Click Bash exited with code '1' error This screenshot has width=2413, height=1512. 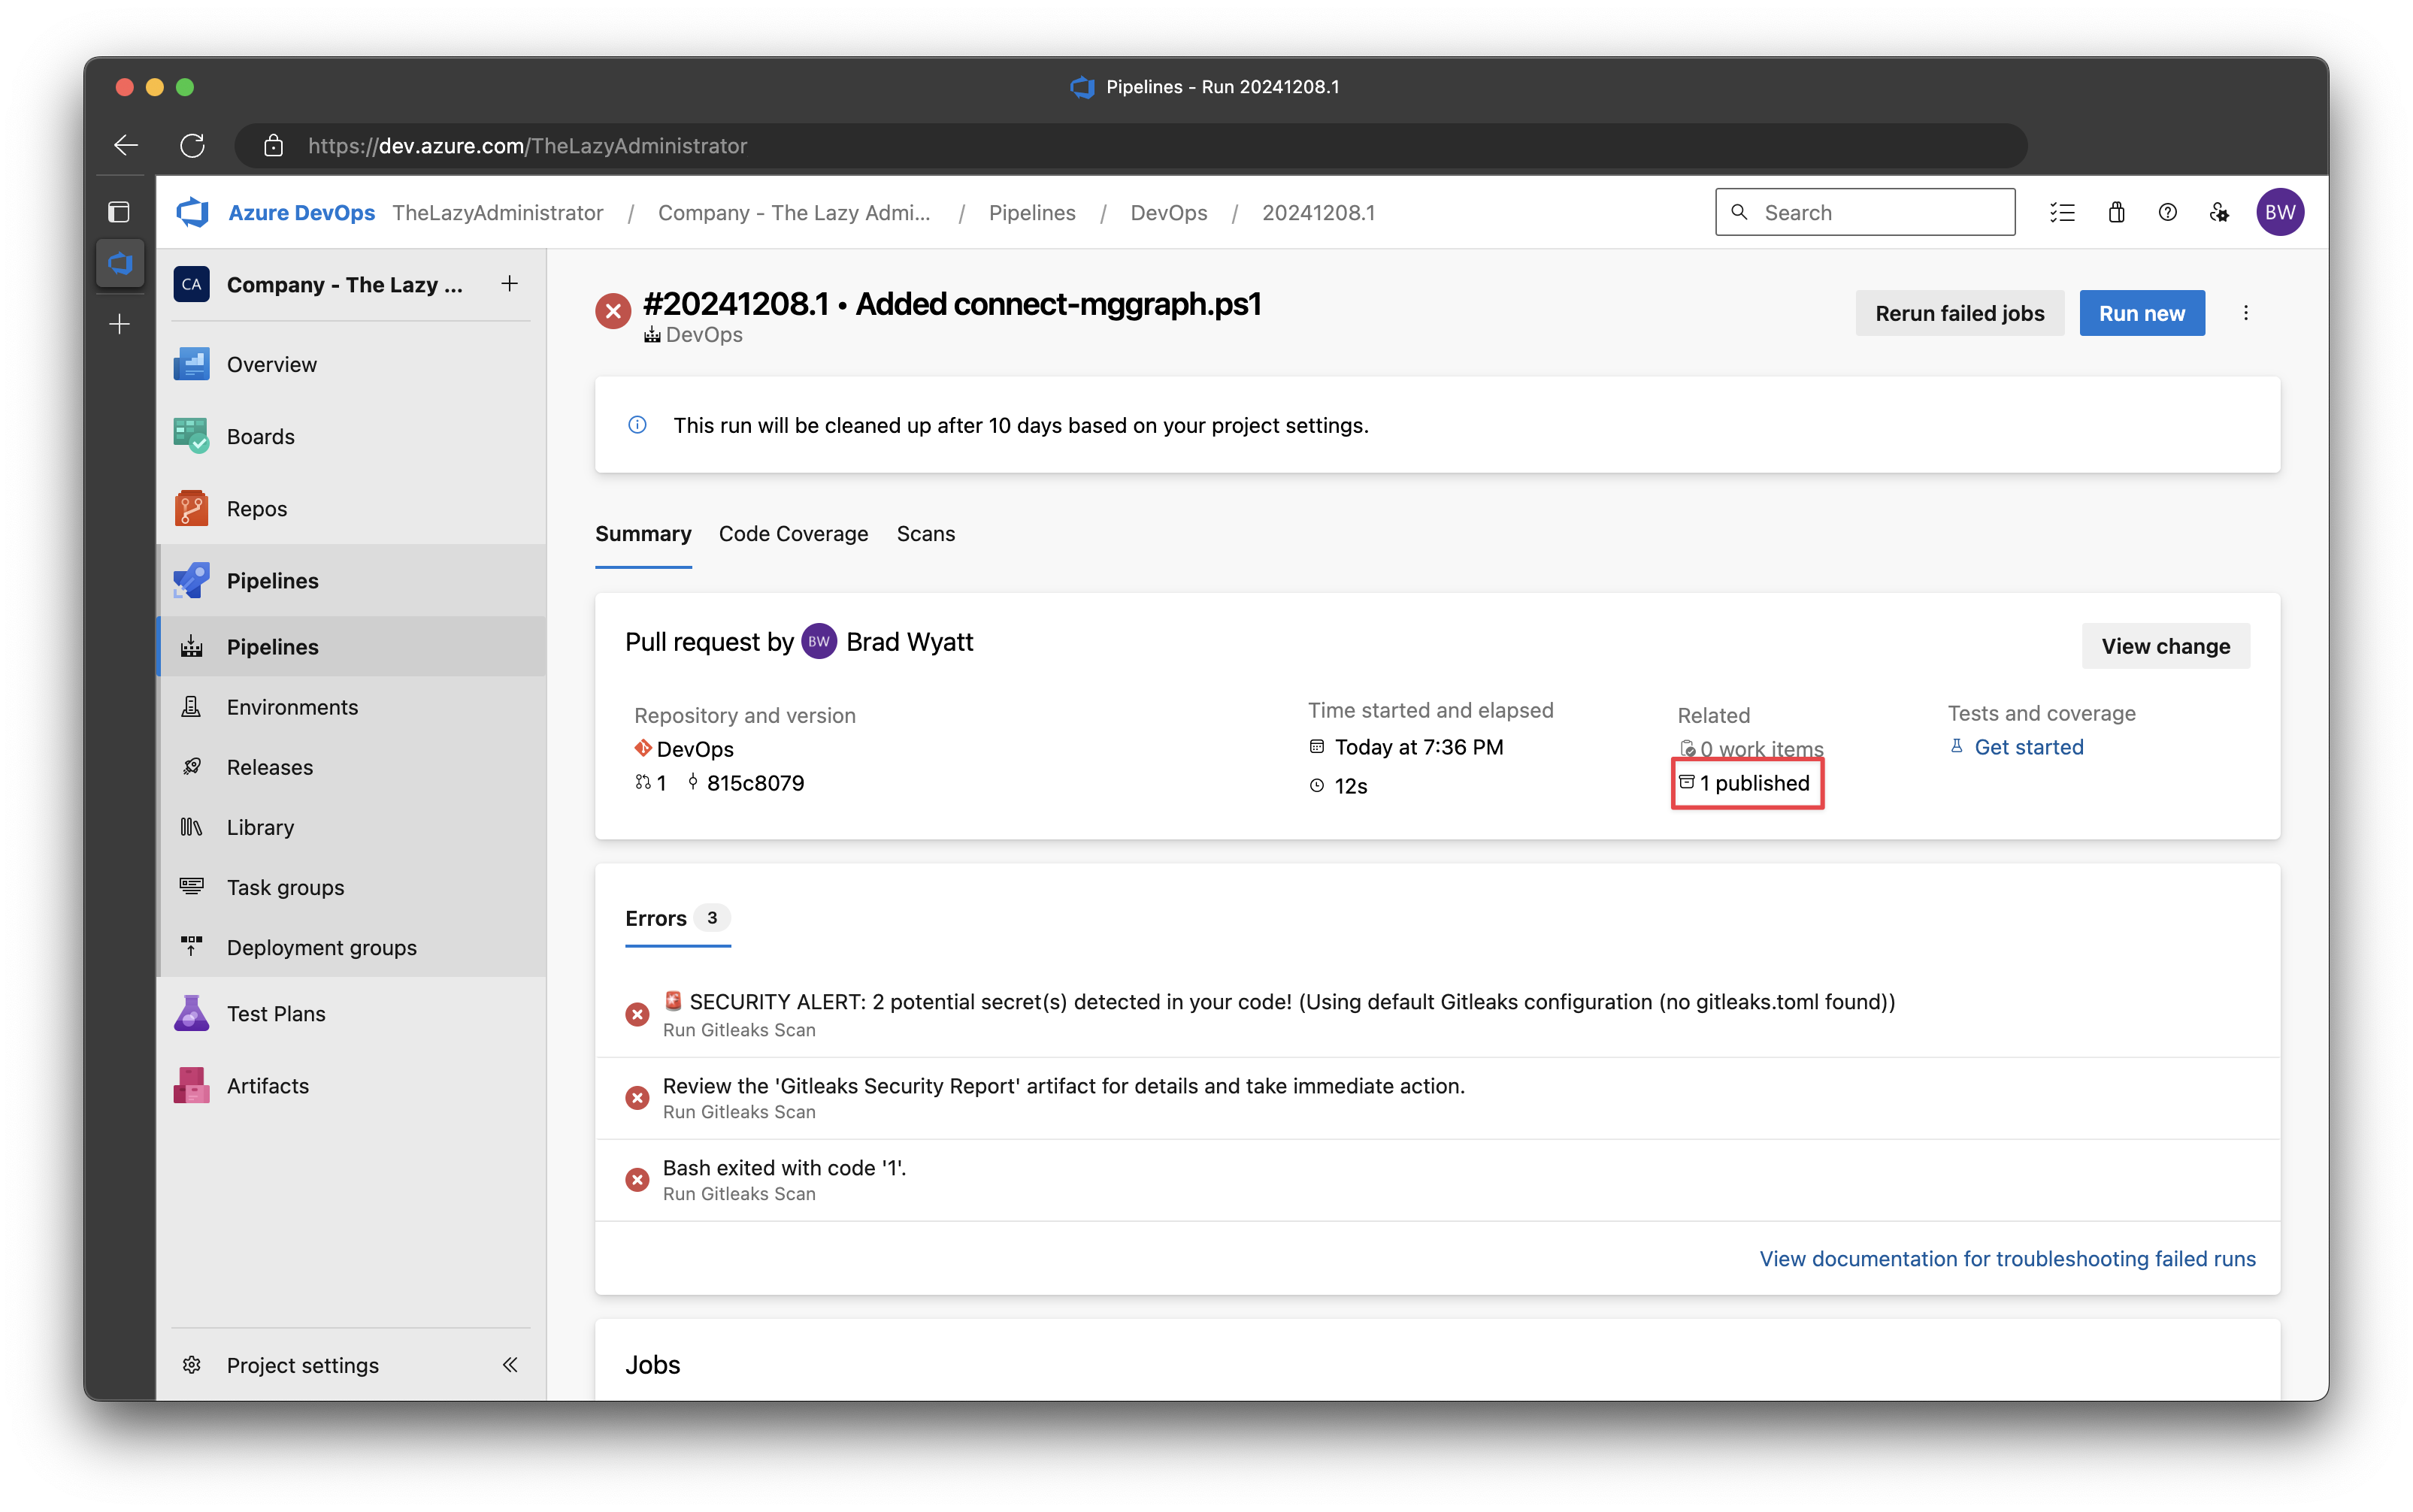coord(1436,1179)
